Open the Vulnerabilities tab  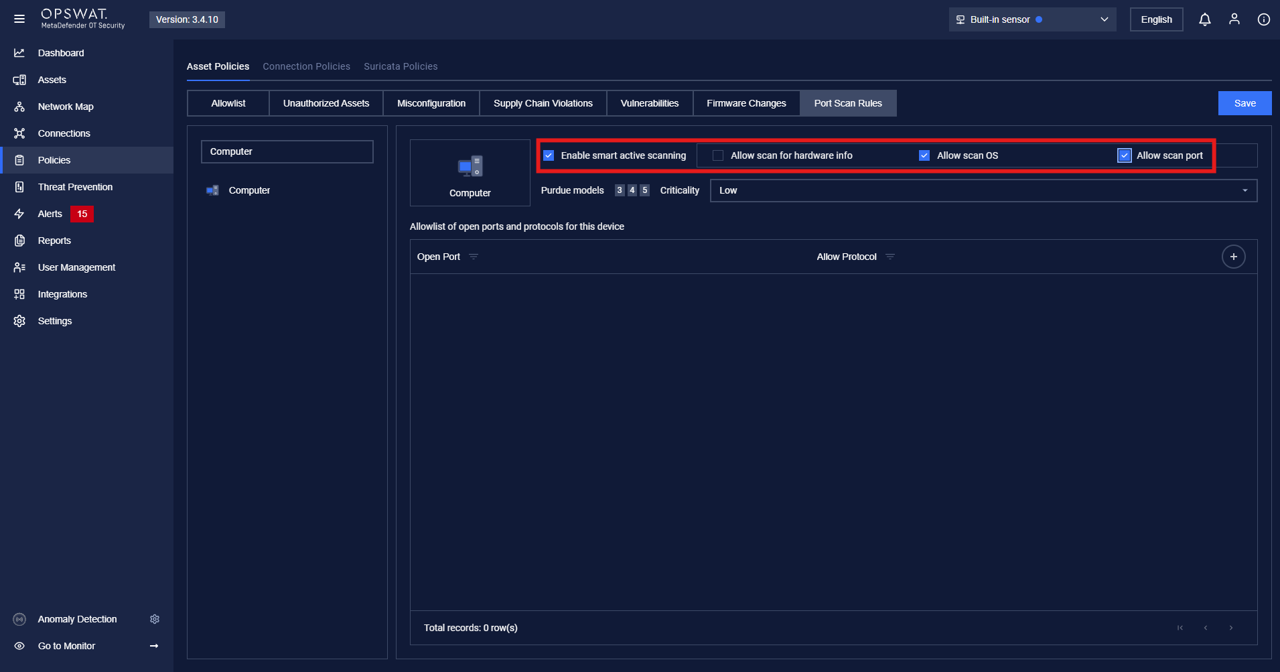click(649, 103)
